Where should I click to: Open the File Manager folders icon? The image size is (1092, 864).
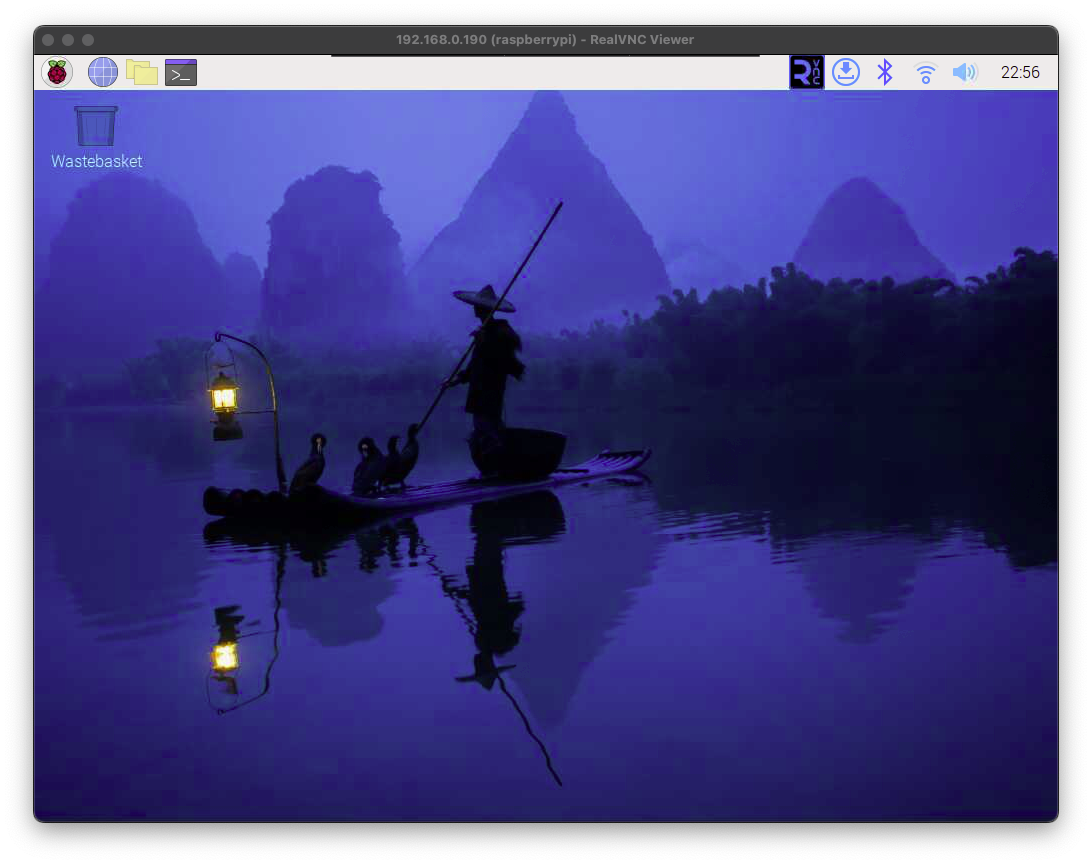pos(142,72)
